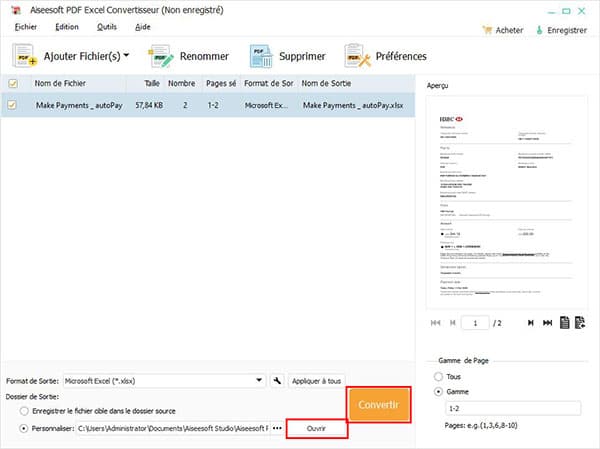Click the Renommer label

point(204,56)
